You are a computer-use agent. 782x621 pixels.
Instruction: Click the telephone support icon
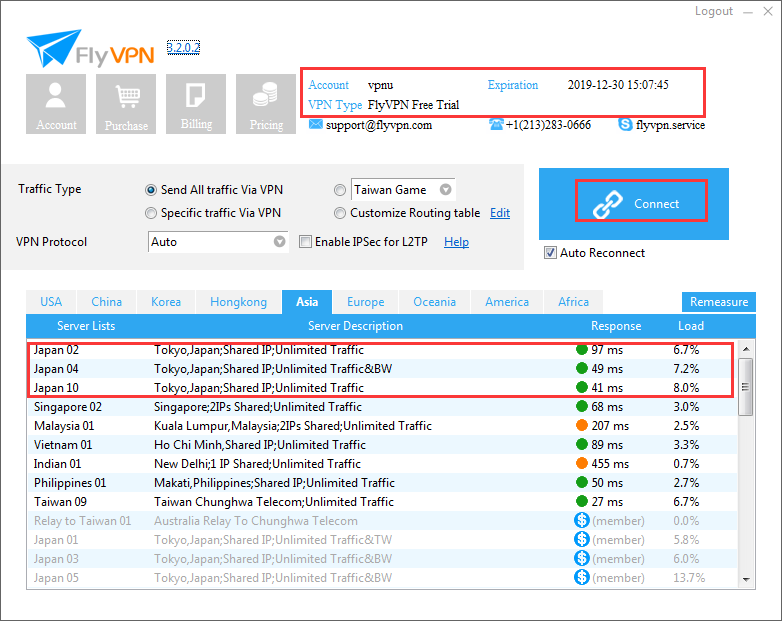click(x=496, y=124)
